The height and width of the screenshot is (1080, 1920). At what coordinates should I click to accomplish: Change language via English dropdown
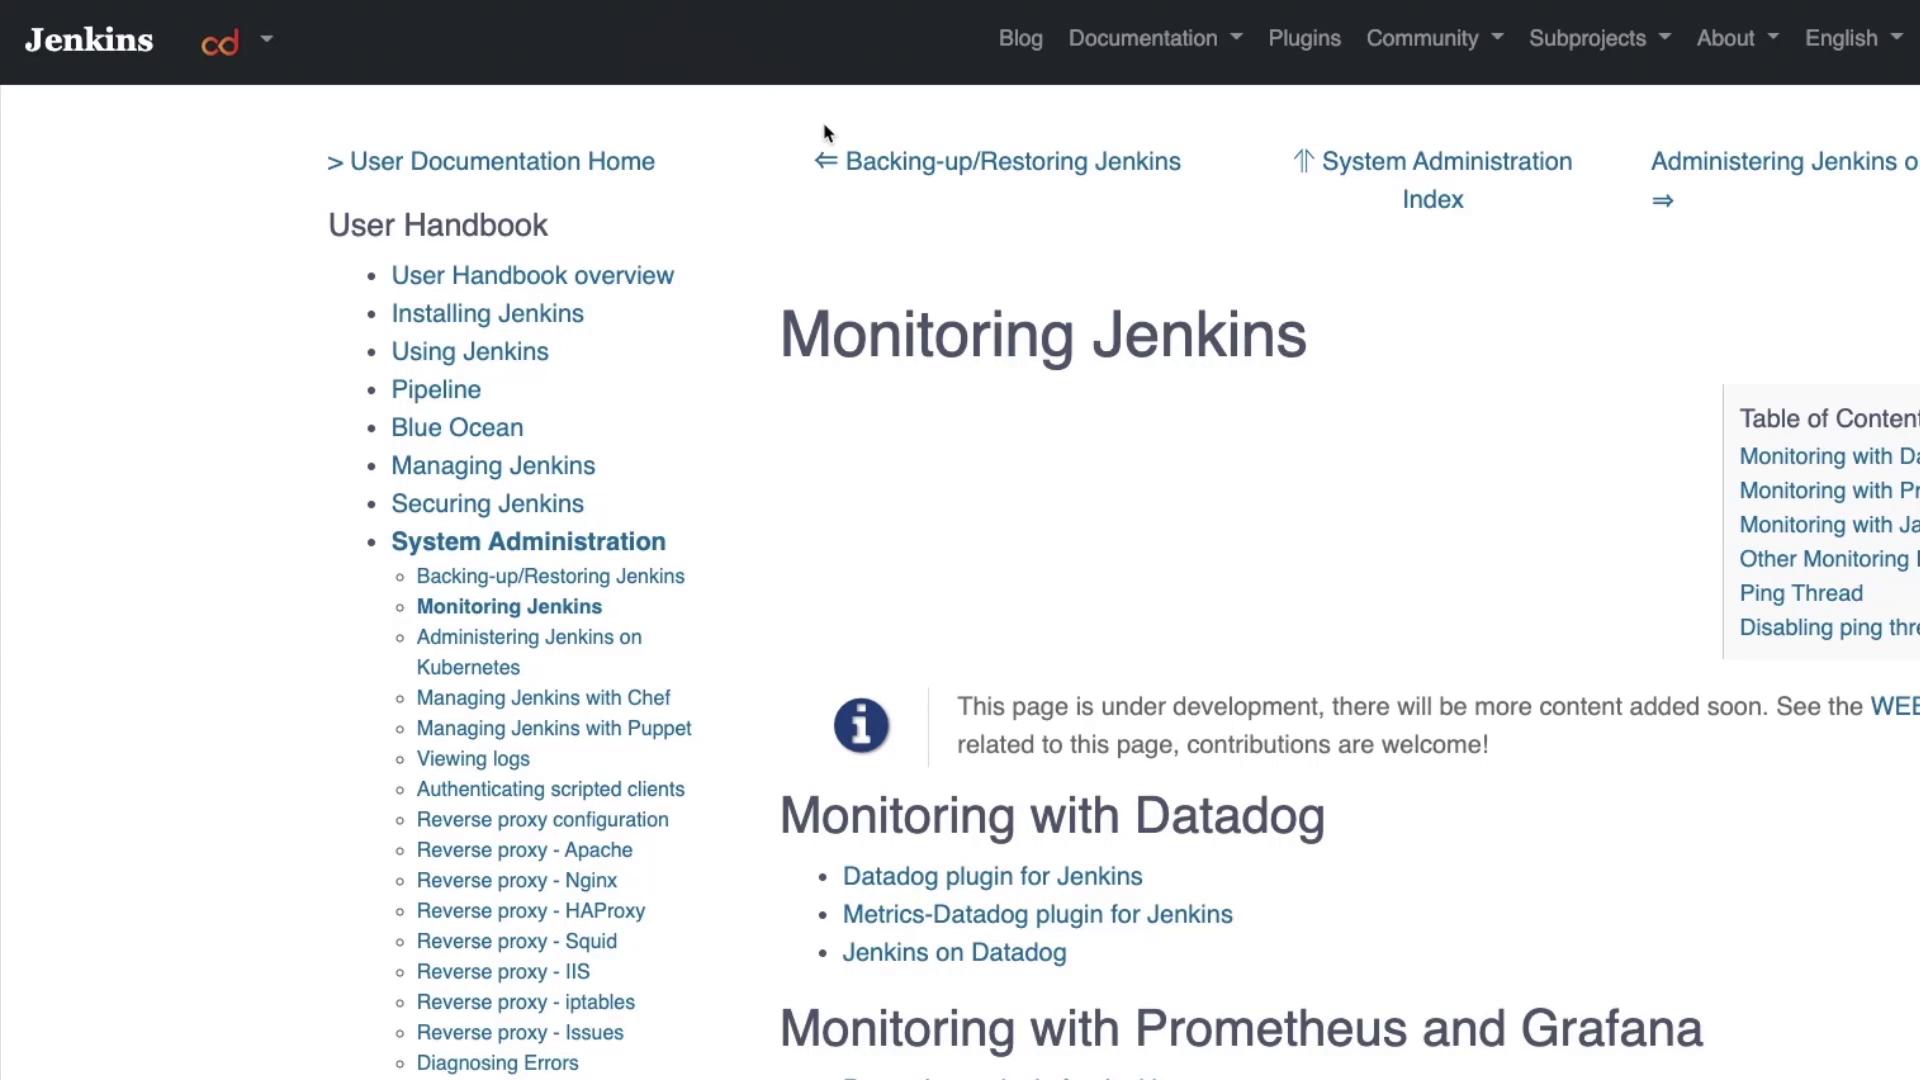point(1852,38)
